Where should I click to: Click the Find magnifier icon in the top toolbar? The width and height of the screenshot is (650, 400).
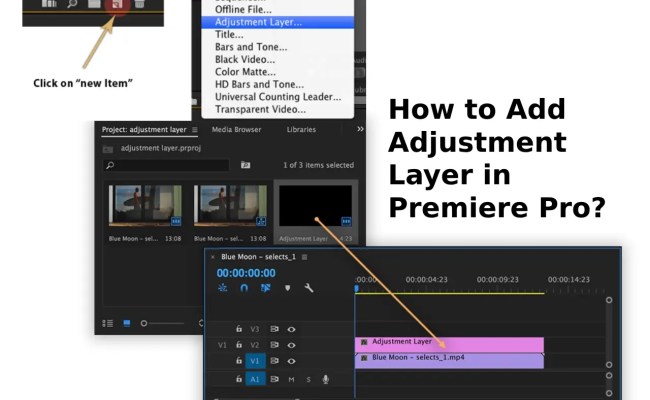pyautogui.click(x=72, y=4)
